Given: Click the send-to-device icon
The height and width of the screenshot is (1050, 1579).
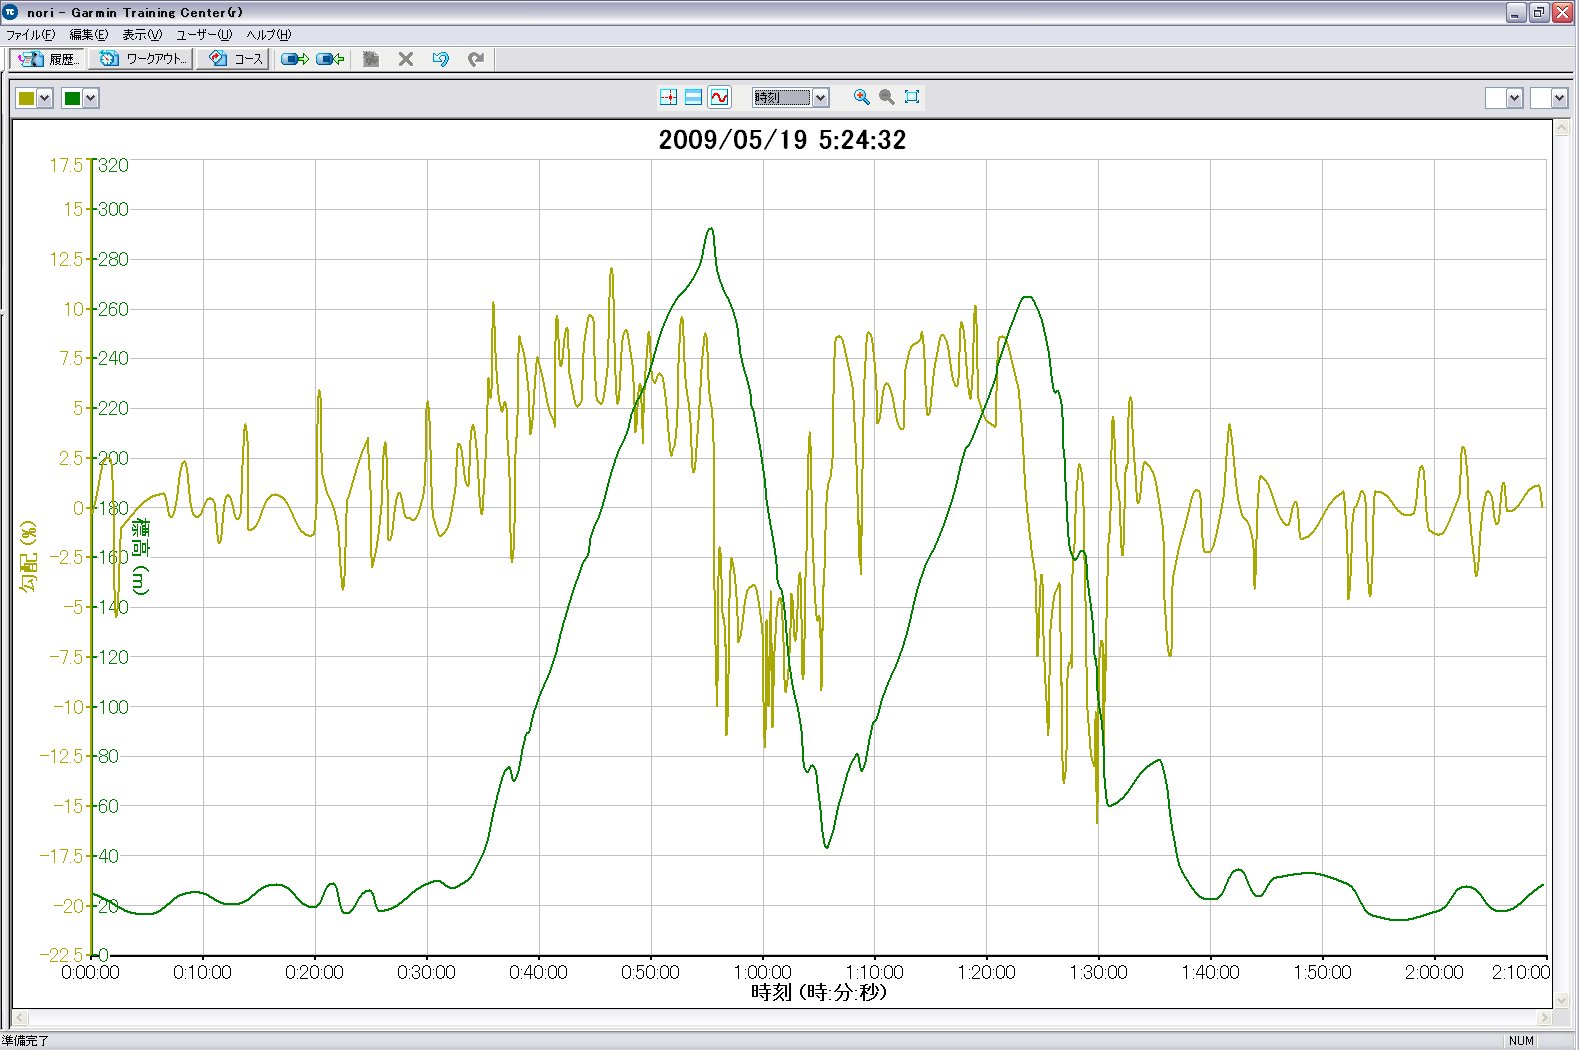Looking at the screenshot, I should (294, 59).
